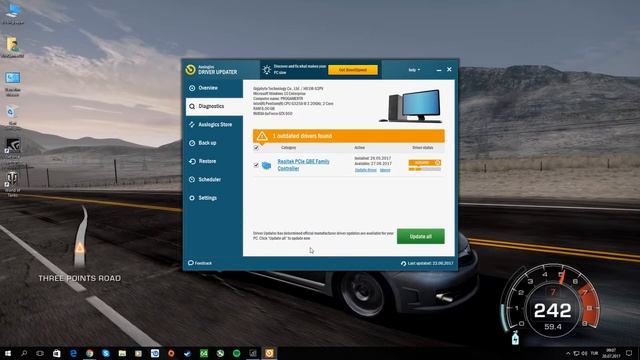640x360 pixels.
Task: Click the Get BoostSpeed yellow button
Action: coord(353,70)
